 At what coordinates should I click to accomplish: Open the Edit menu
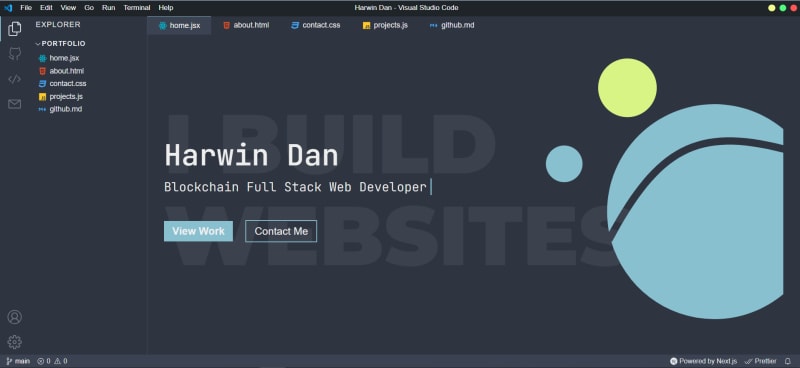[46, 8]
